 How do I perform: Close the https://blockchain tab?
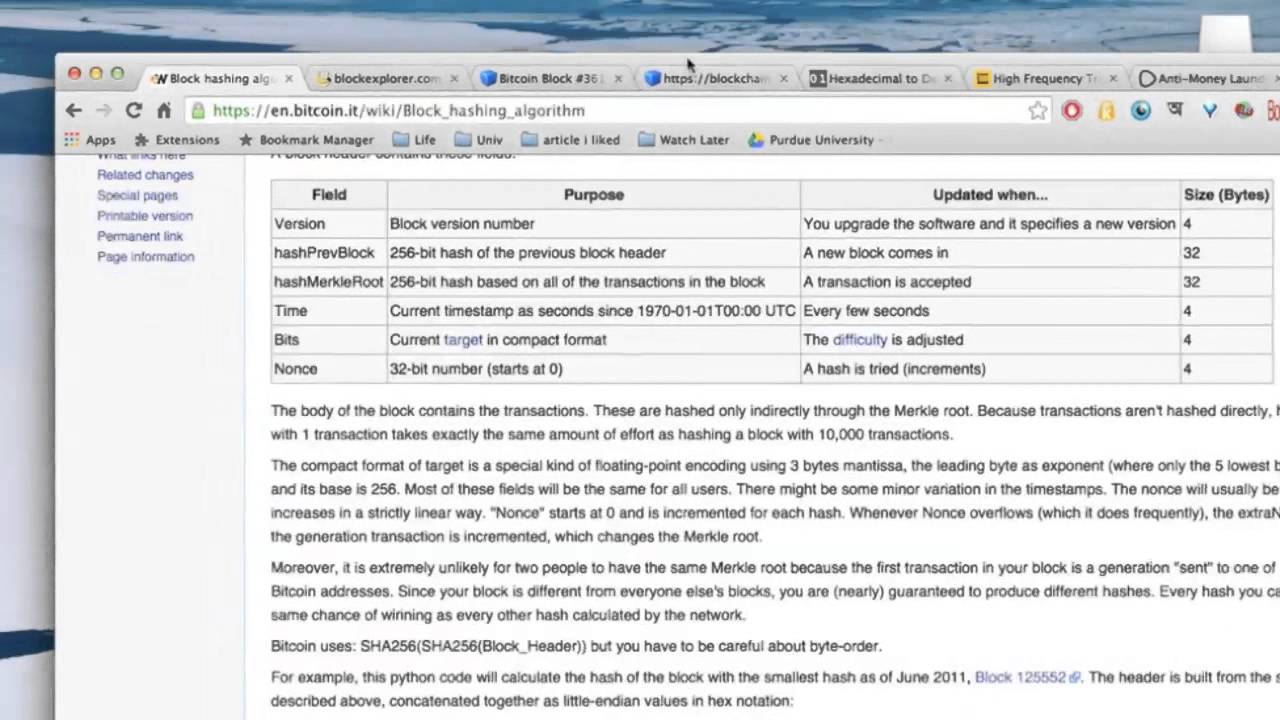tap(783, 78)
